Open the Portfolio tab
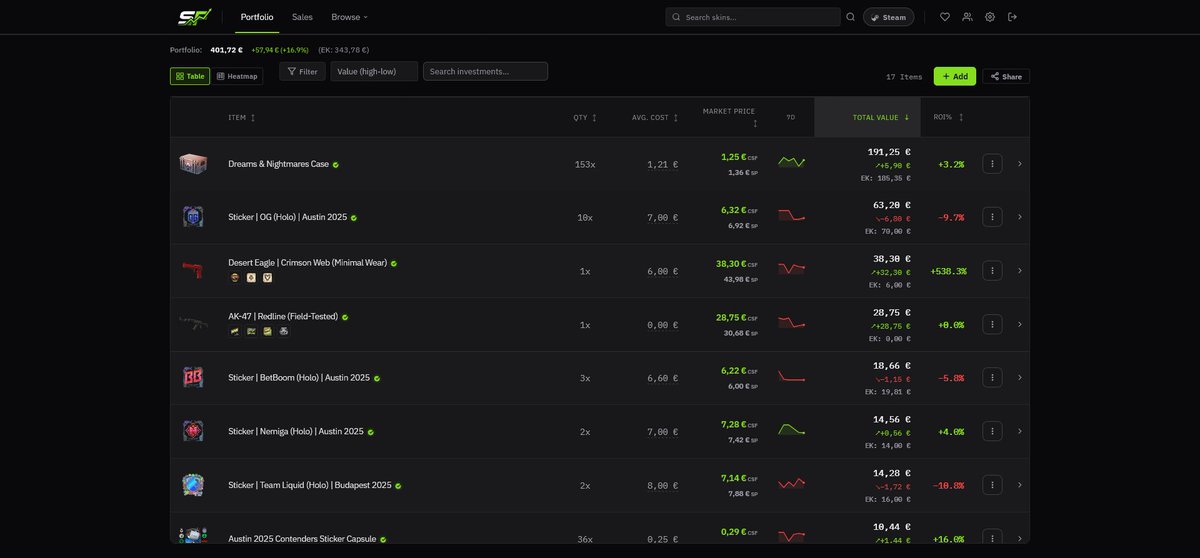This screenshot has height=558, width=1200. (257, 17)
